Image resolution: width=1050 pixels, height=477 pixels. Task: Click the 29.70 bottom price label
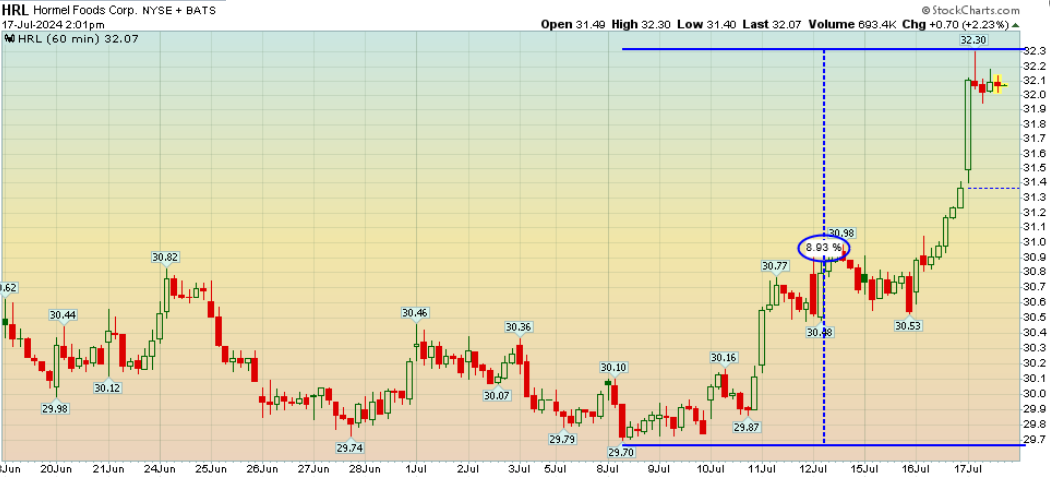(622, 452)
